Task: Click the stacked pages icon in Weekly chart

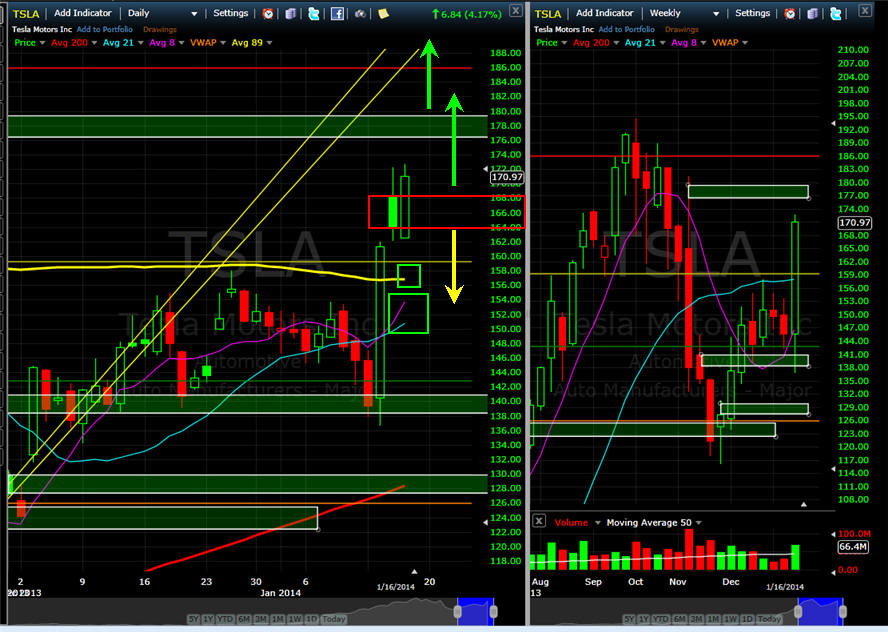Action: (812, 14)
